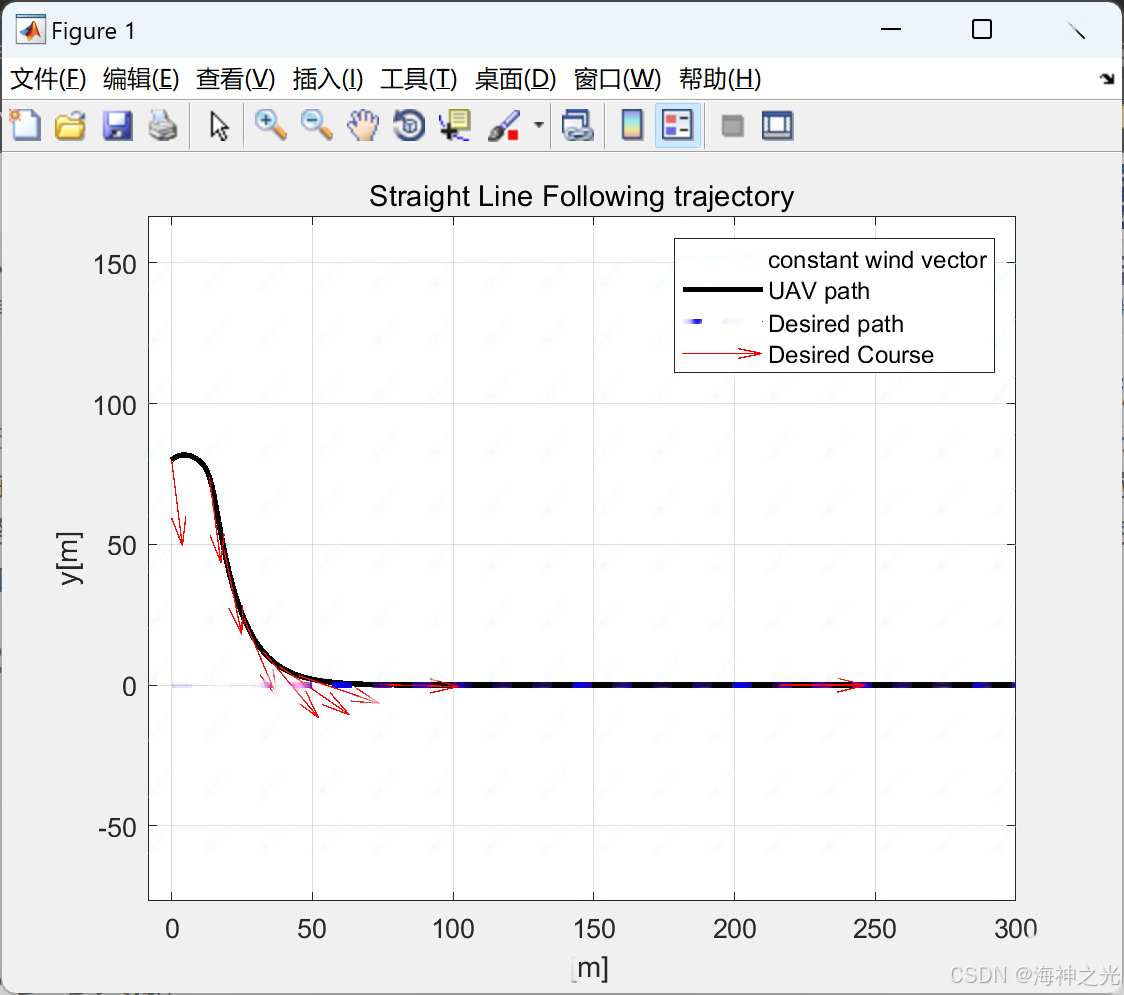Open the 桌面(D) menu
1124x995 pixels.
(515, 79)
